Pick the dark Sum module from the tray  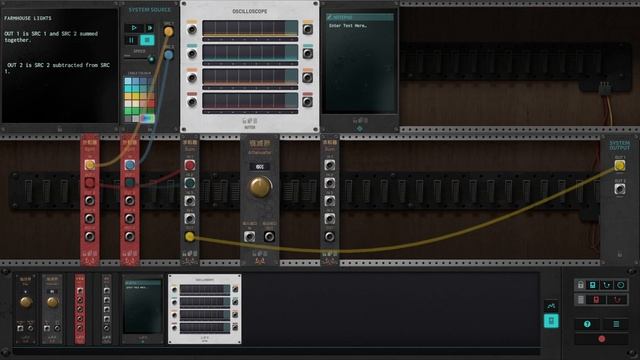click(x=107, y=309)
